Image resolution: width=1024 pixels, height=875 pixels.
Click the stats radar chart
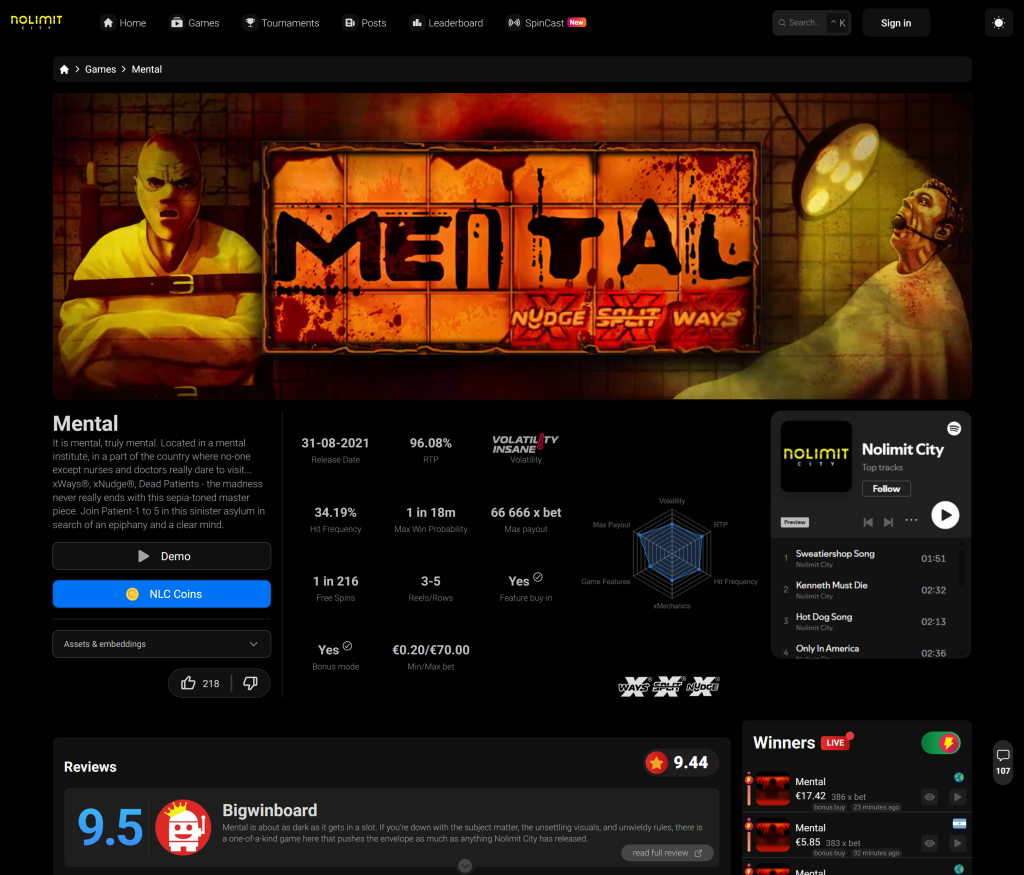tap(671, 554)
